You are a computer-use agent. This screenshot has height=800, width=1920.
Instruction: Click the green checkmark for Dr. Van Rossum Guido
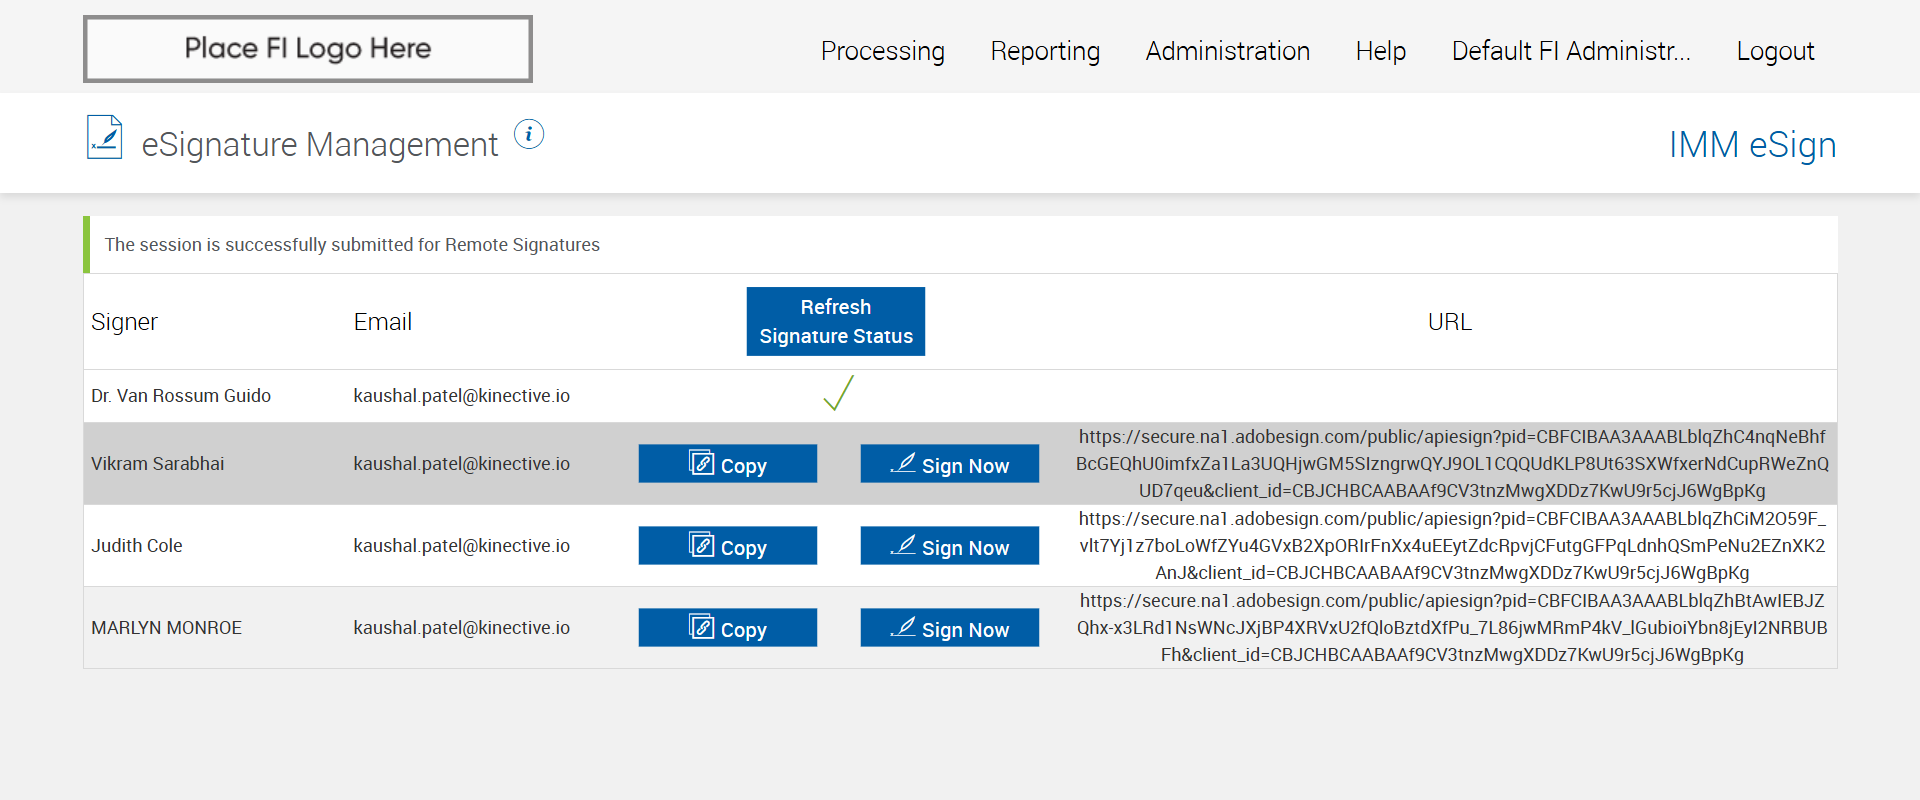point(838,393)
